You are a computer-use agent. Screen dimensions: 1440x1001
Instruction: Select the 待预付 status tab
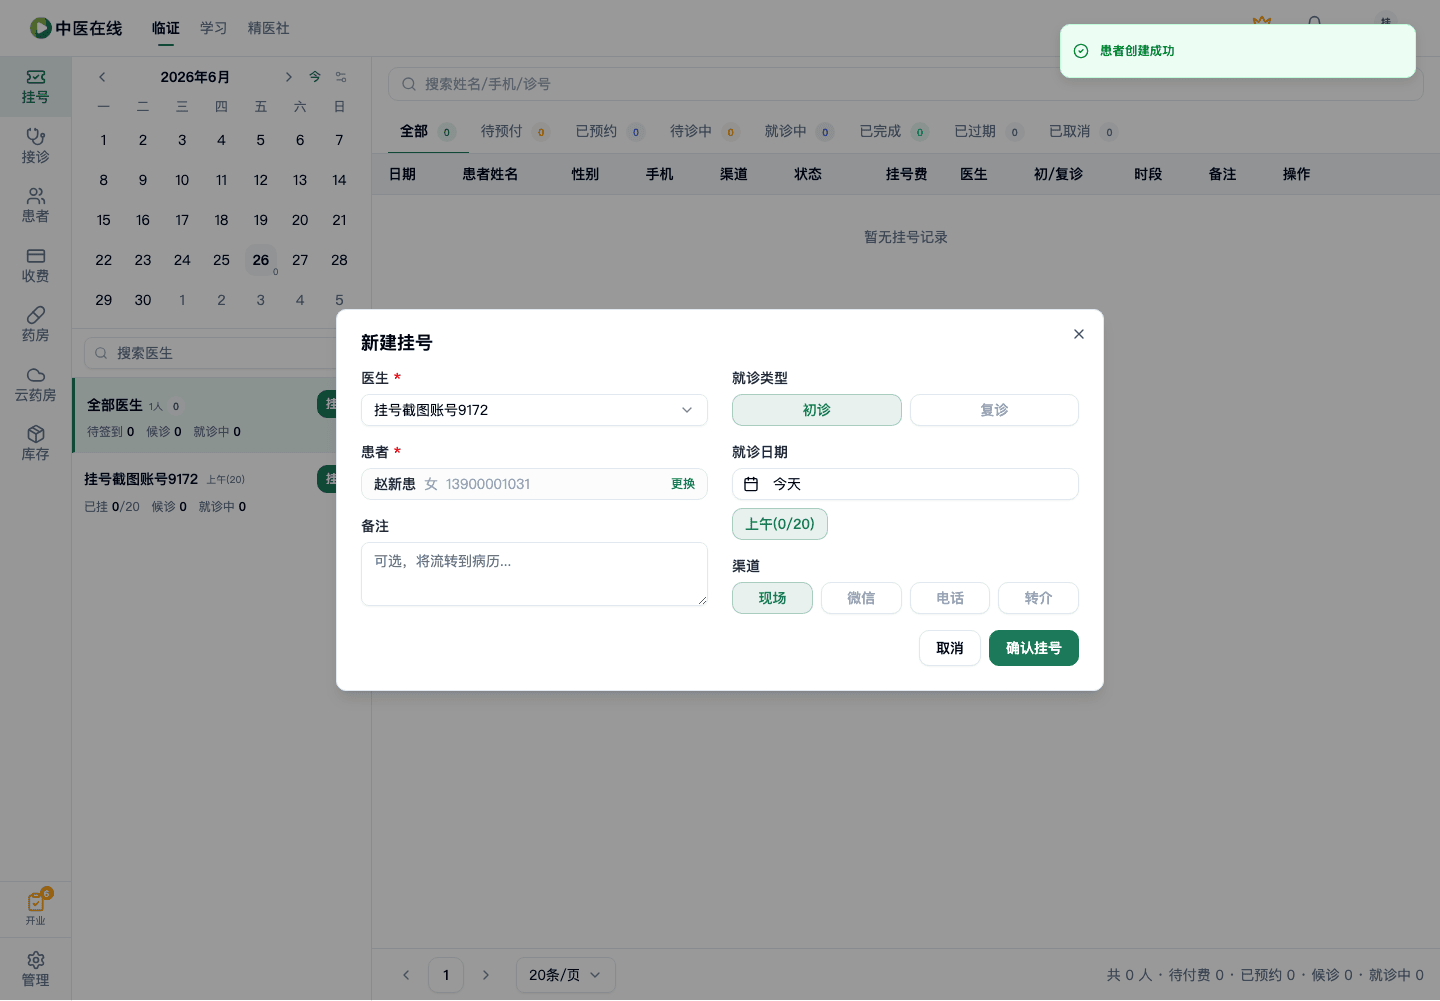(514, 131)
